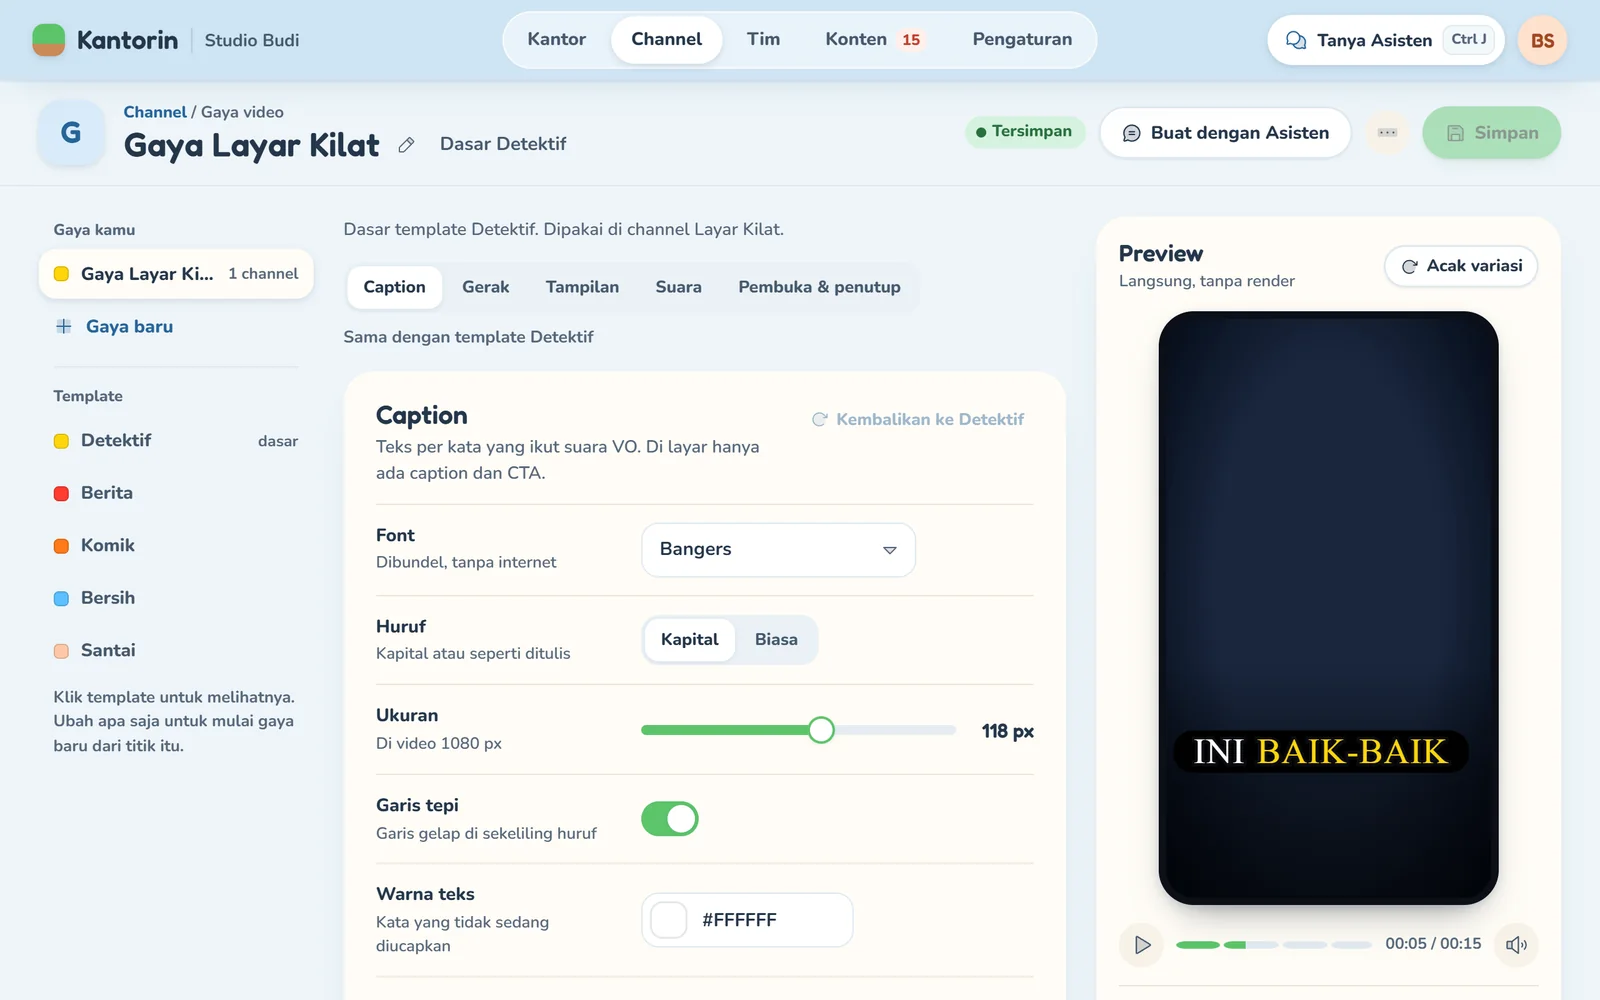Click the G channel avatar icon
Image resolution: width=1600 pixels, height=1000 pixels.
click(71, 133)
